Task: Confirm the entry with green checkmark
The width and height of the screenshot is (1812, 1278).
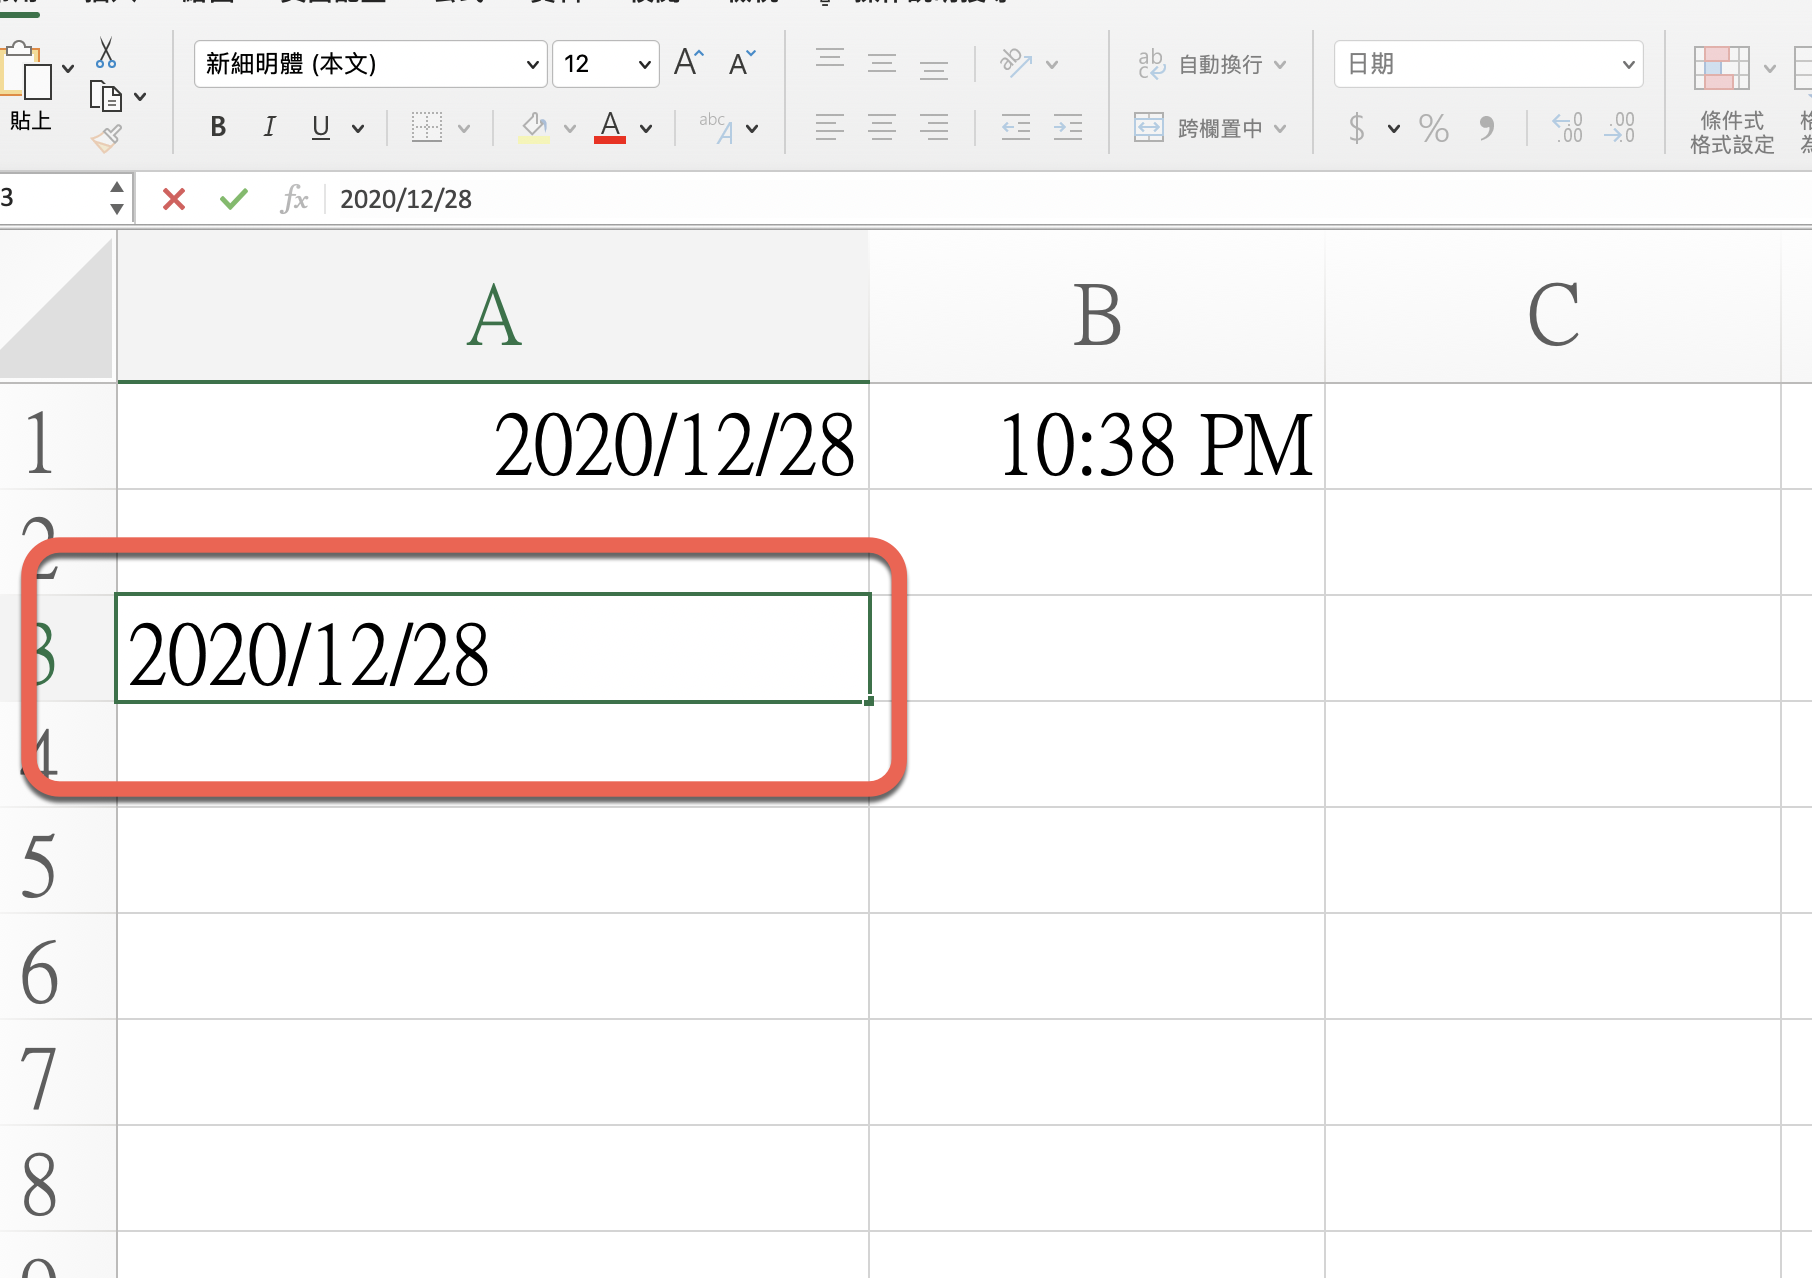Action: click(234, 199)
